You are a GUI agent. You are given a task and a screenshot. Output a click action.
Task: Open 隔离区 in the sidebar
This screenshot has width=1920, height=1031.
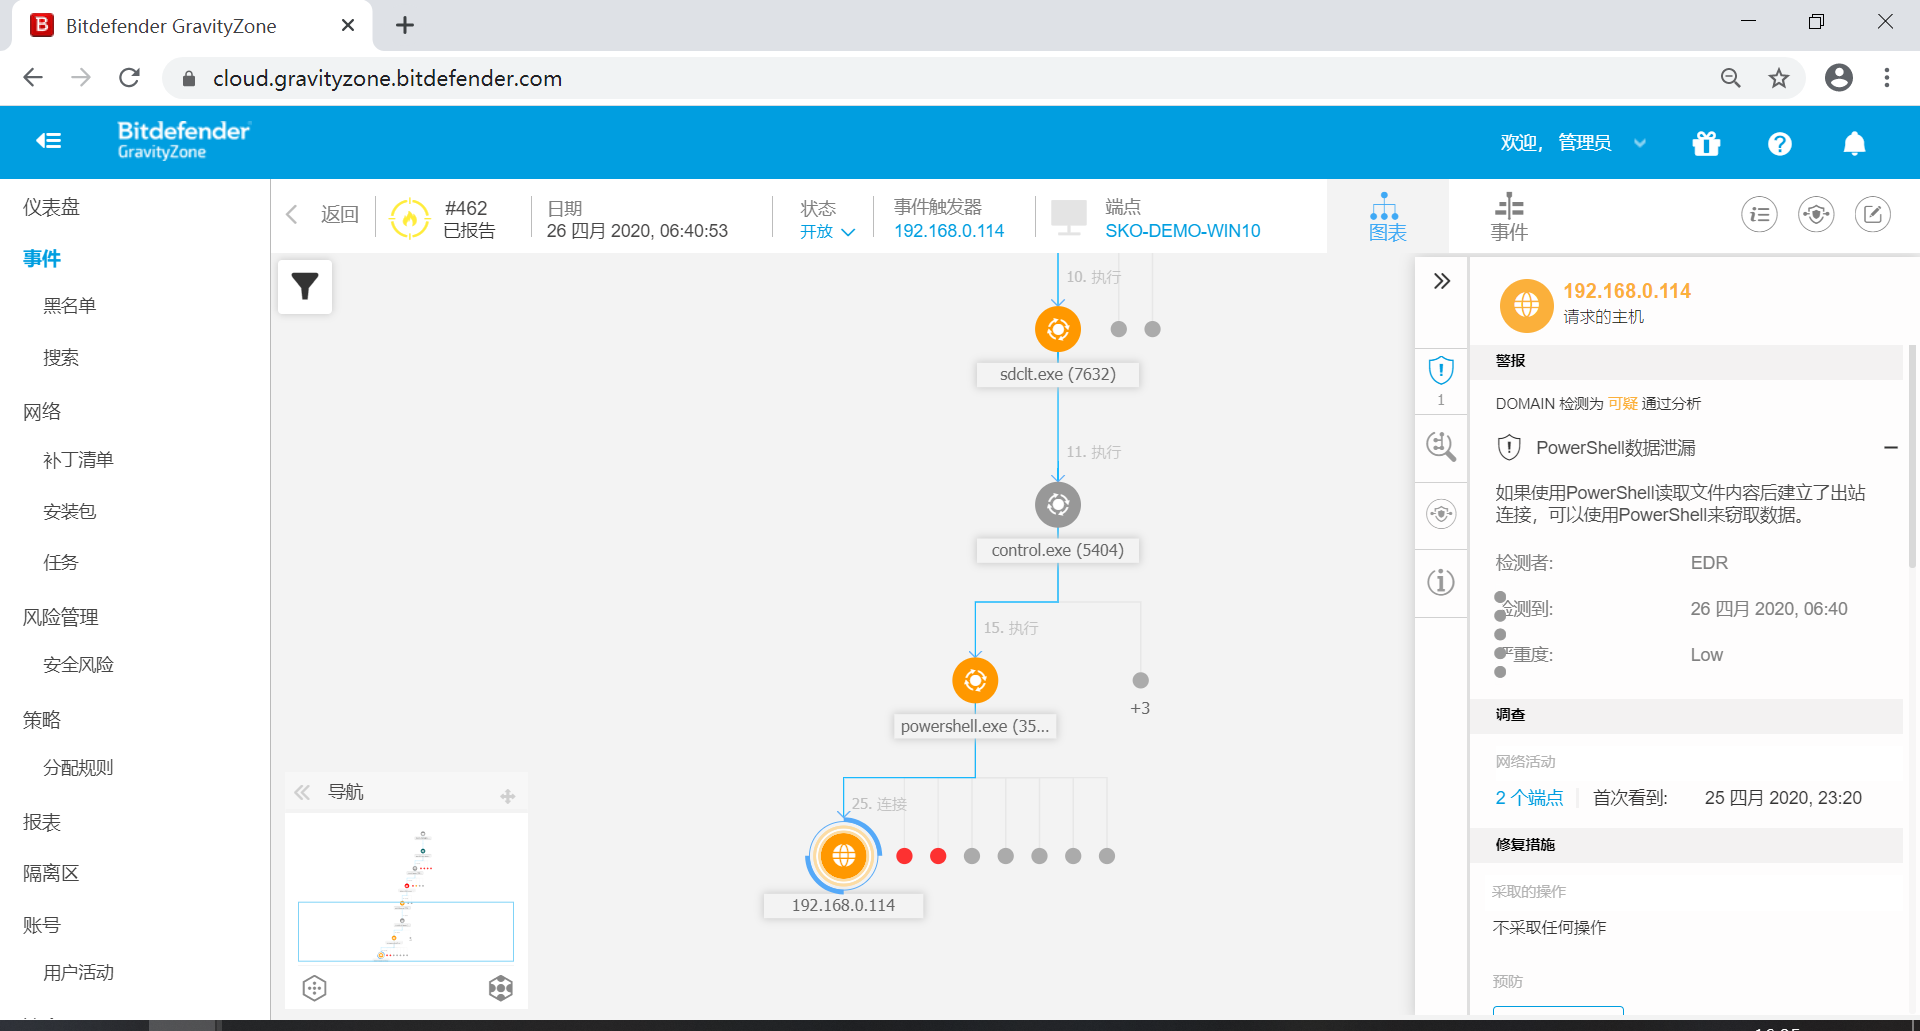[x=51, y=873]
